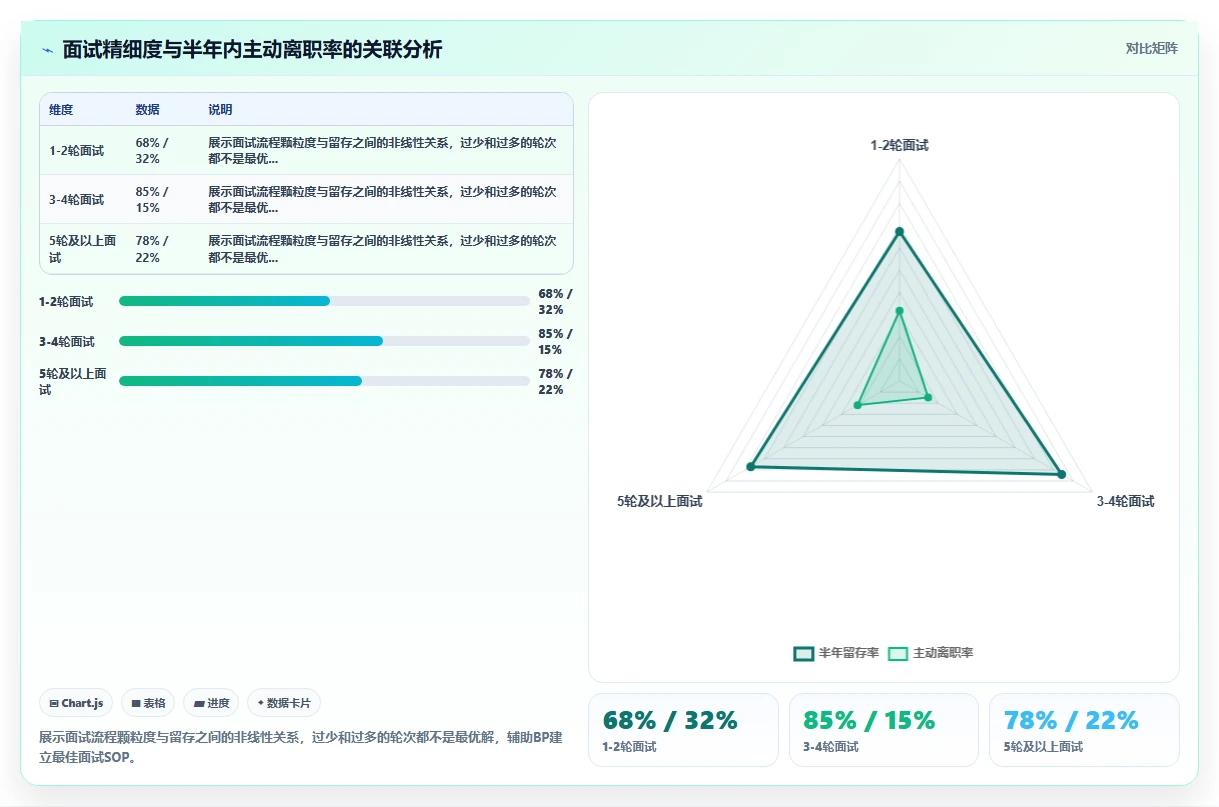Click the 对比矩阵 label in header
Screen dimensions: 1219x807
(1151, 48)
